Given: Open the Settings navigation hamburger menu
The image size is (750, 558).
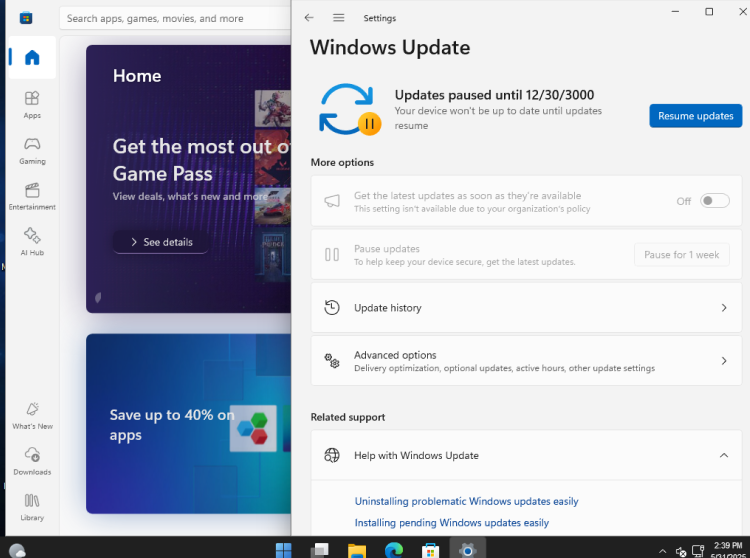Looking at the screenshot, I should 339,18.
